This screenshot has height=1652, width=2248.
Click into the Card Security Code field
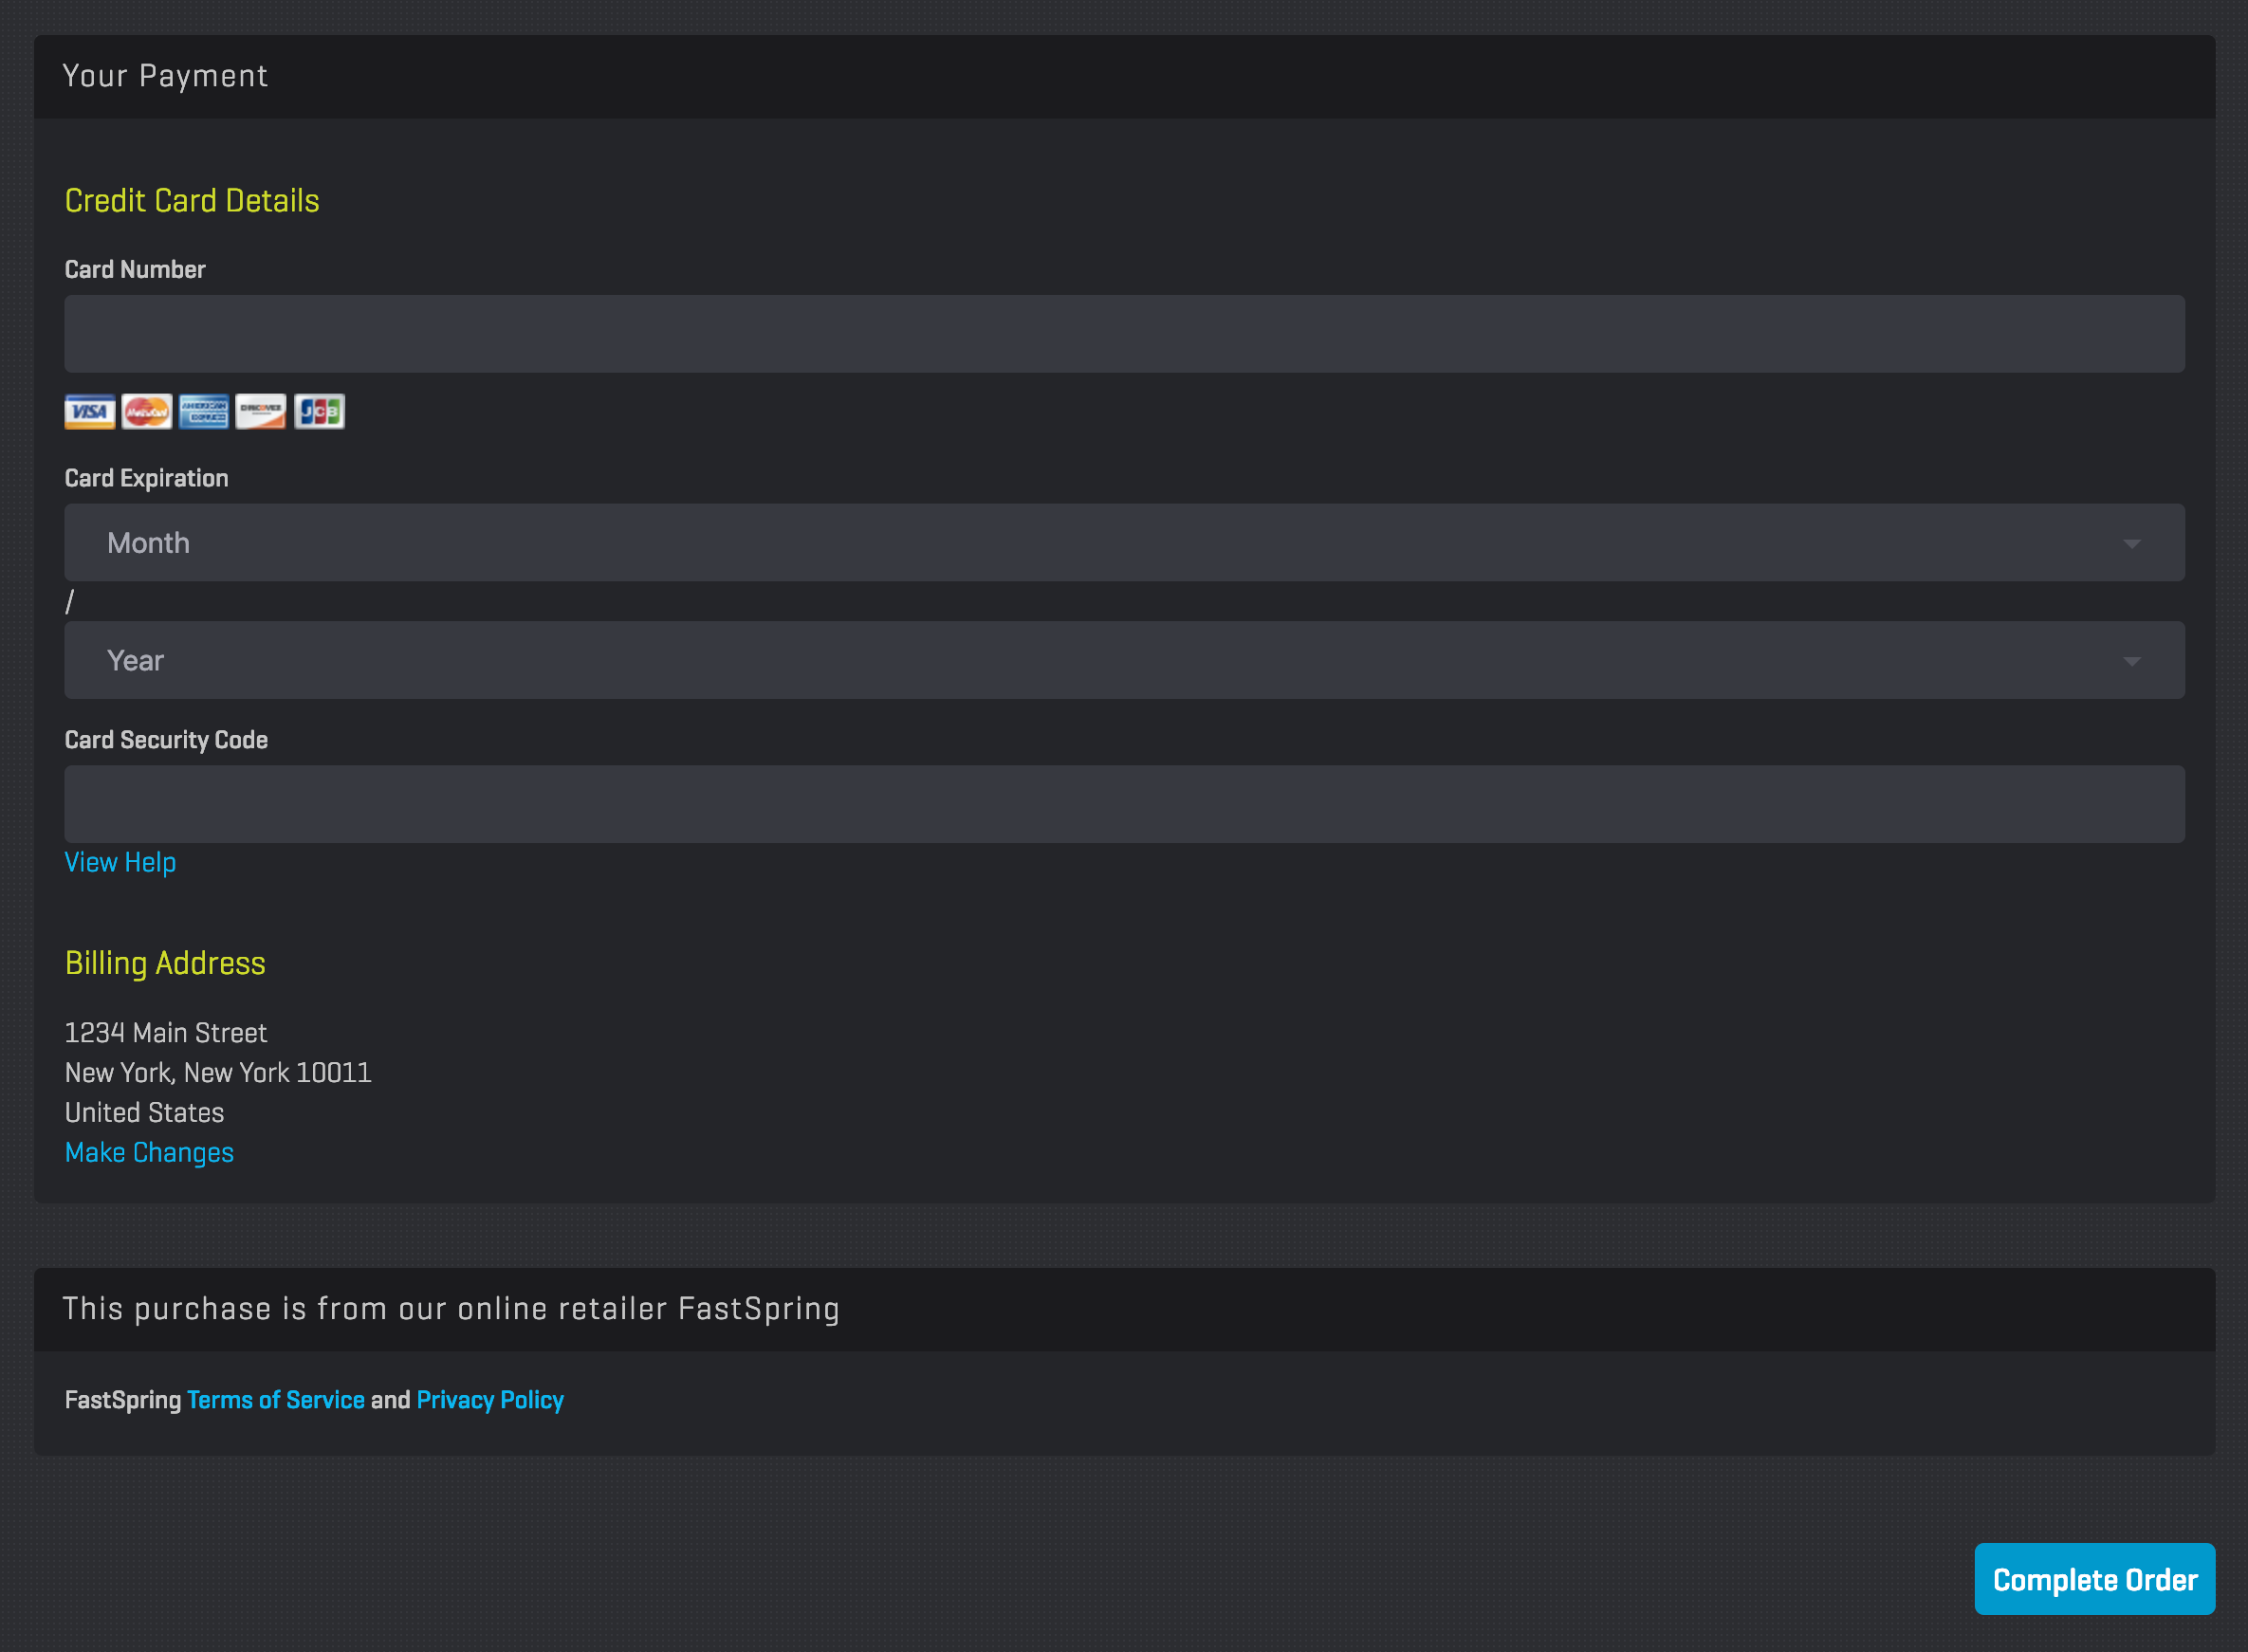(x=1123, y=804)
